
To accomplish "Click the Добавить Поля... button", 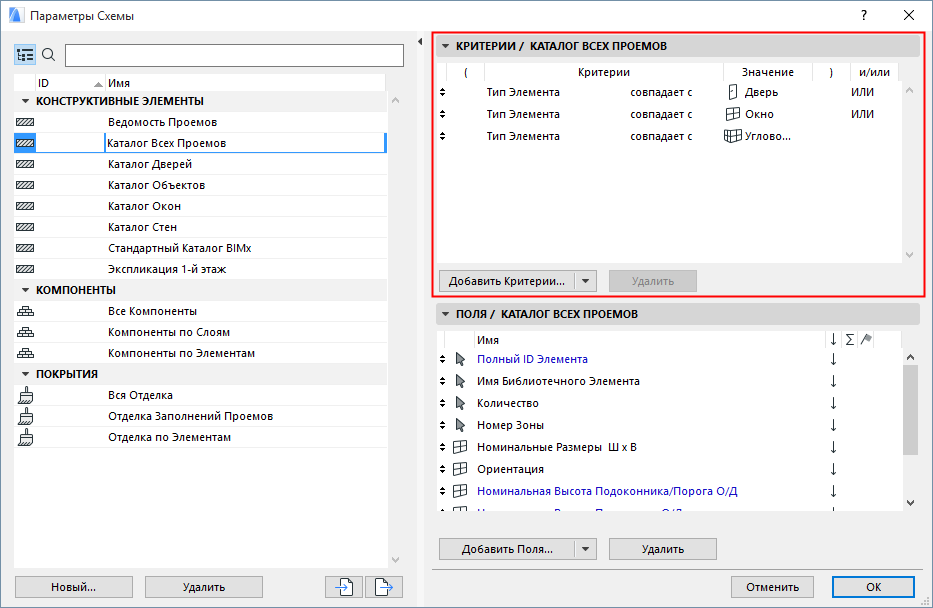I will 507,549.
